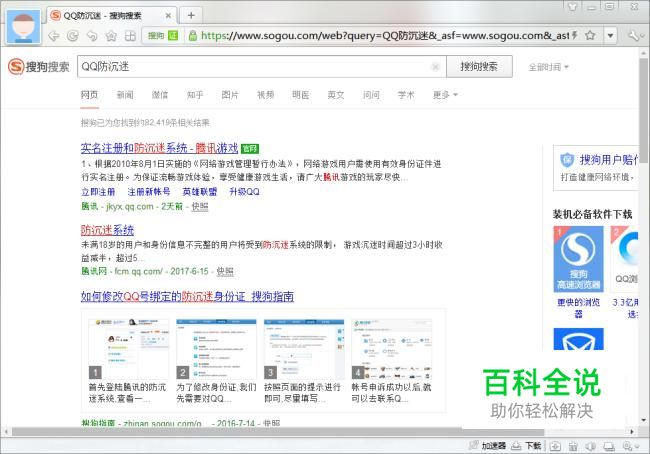Screen dimensions: 650x454
Task: Switch to the 明医 tab
Action: point(301,95)
